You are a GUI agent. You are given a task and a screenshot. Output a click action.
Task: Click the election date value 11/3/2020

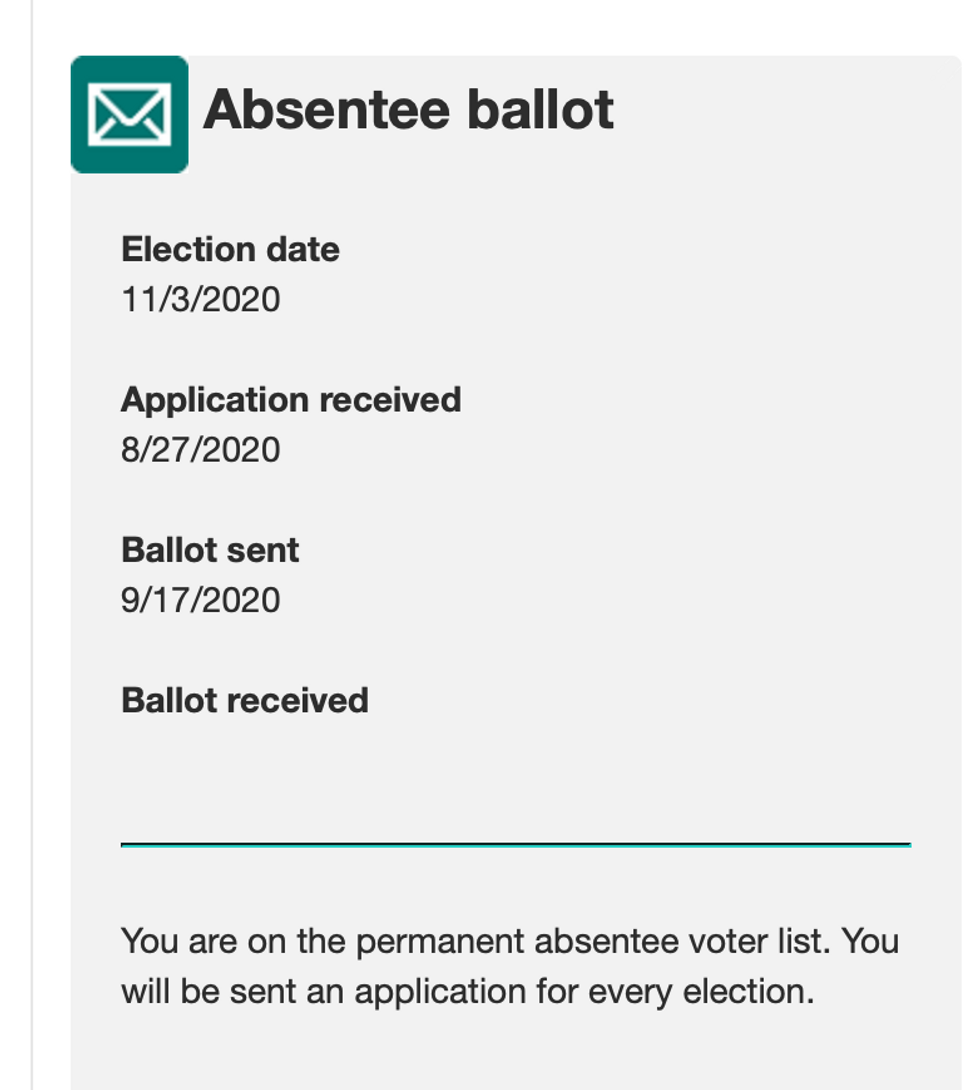point(200,299)
